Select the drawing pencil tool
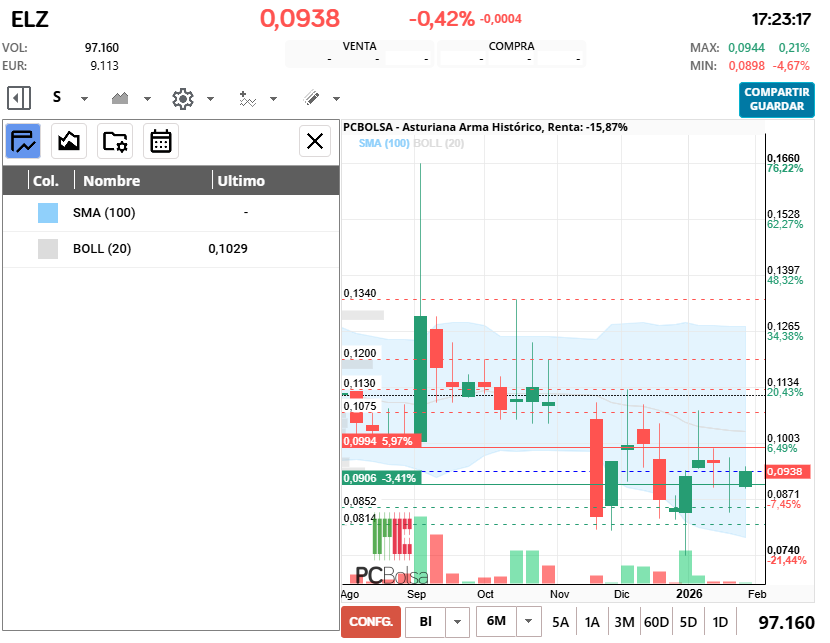This screenshot has width=830, height=643. [311, 98]
